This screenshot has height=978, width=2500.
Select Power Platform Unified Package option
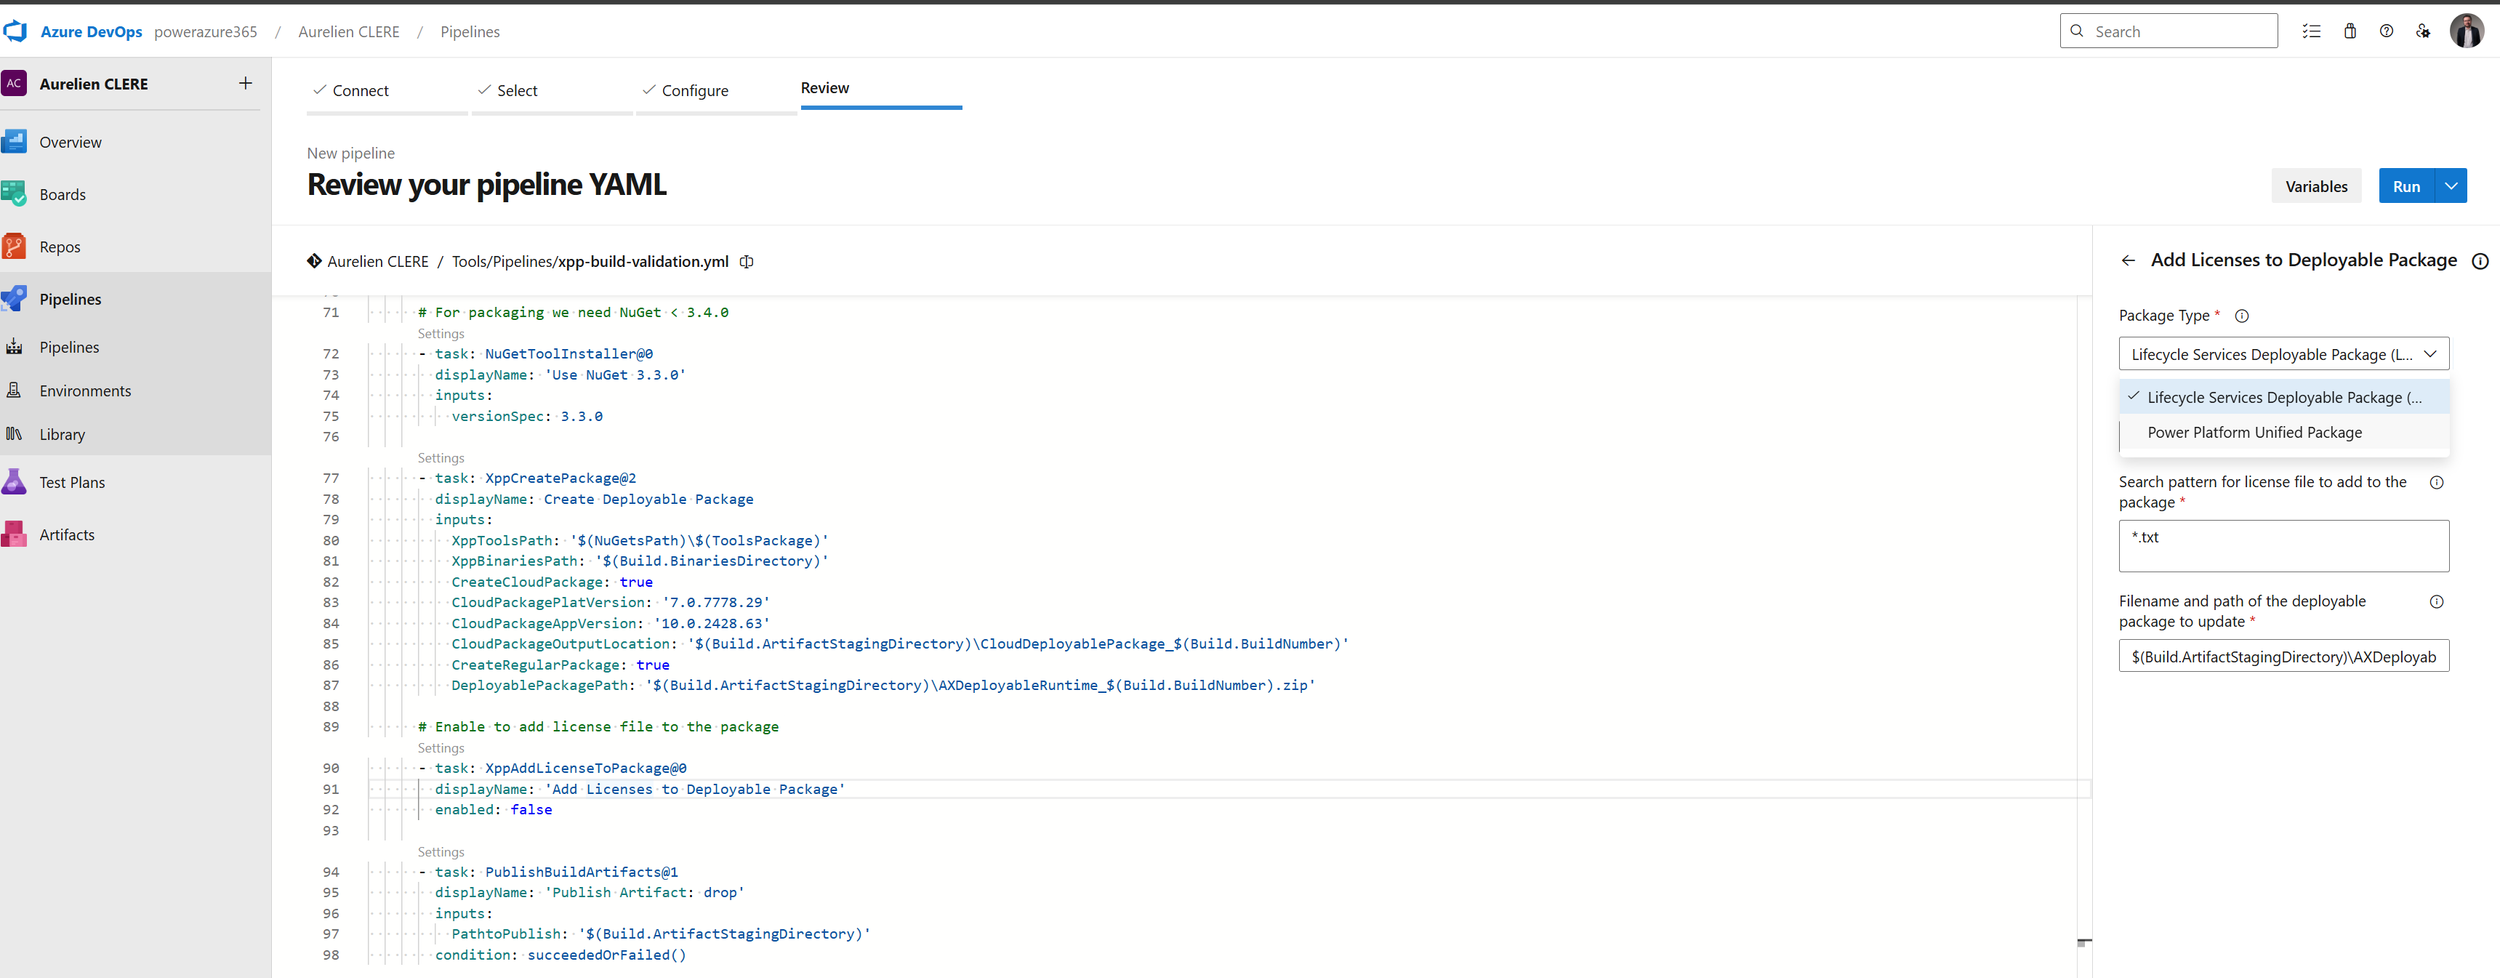2283,432
